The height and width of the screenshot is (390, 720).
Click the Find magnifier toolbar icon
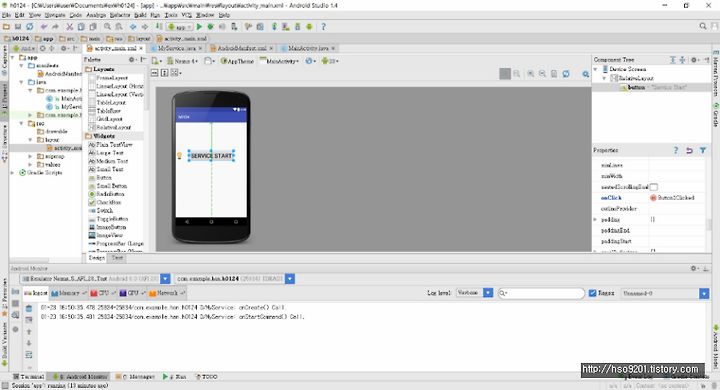107,27
